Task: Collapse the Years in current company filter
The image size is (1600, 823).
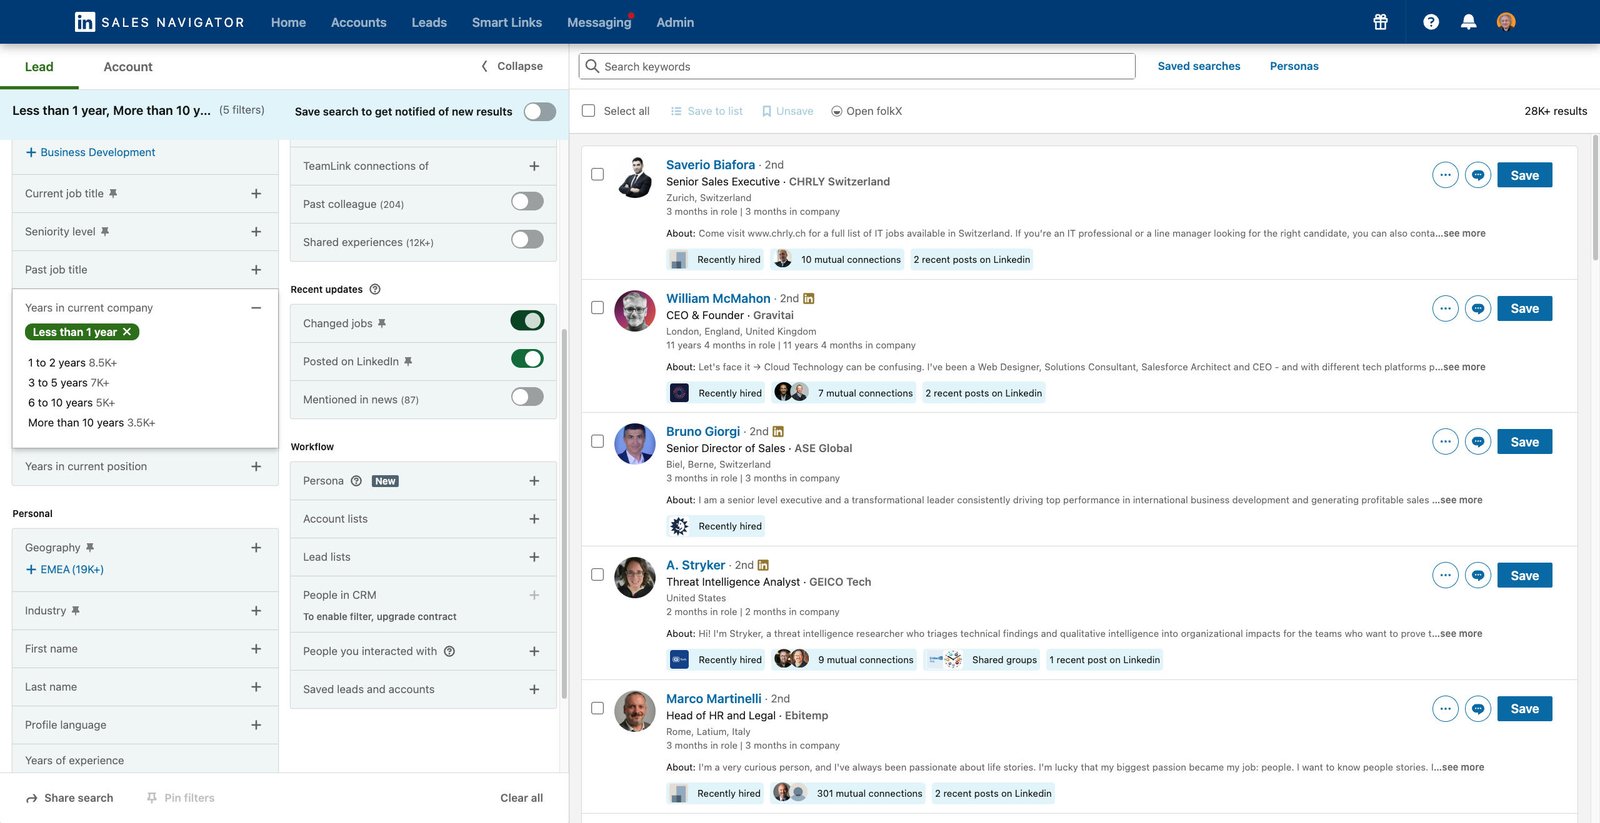Action: [256, 308]
